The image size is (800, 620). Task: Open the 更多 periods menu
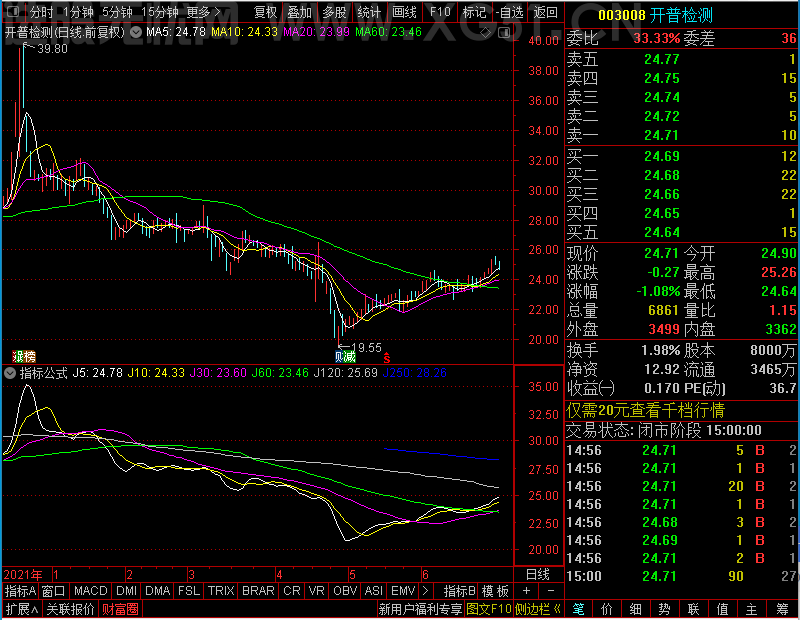coord(204,12)
